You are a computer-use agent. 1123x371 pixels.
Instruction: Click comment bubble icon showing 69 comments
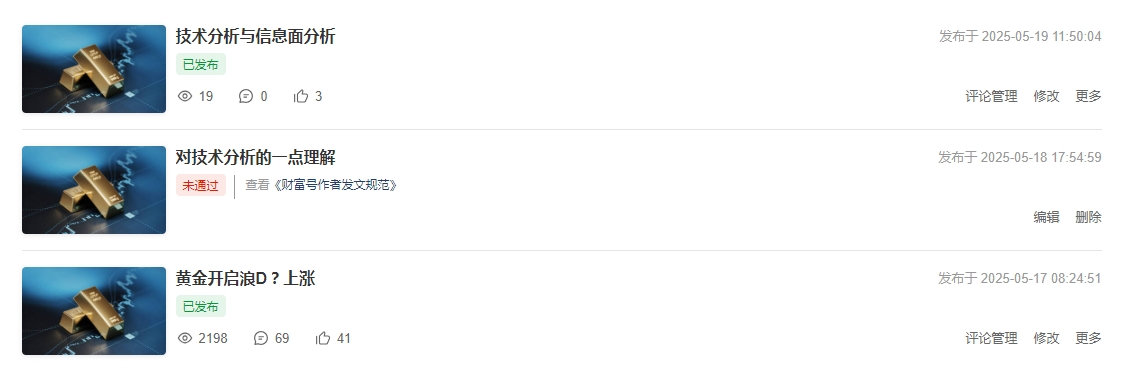(x=261, y=338)
